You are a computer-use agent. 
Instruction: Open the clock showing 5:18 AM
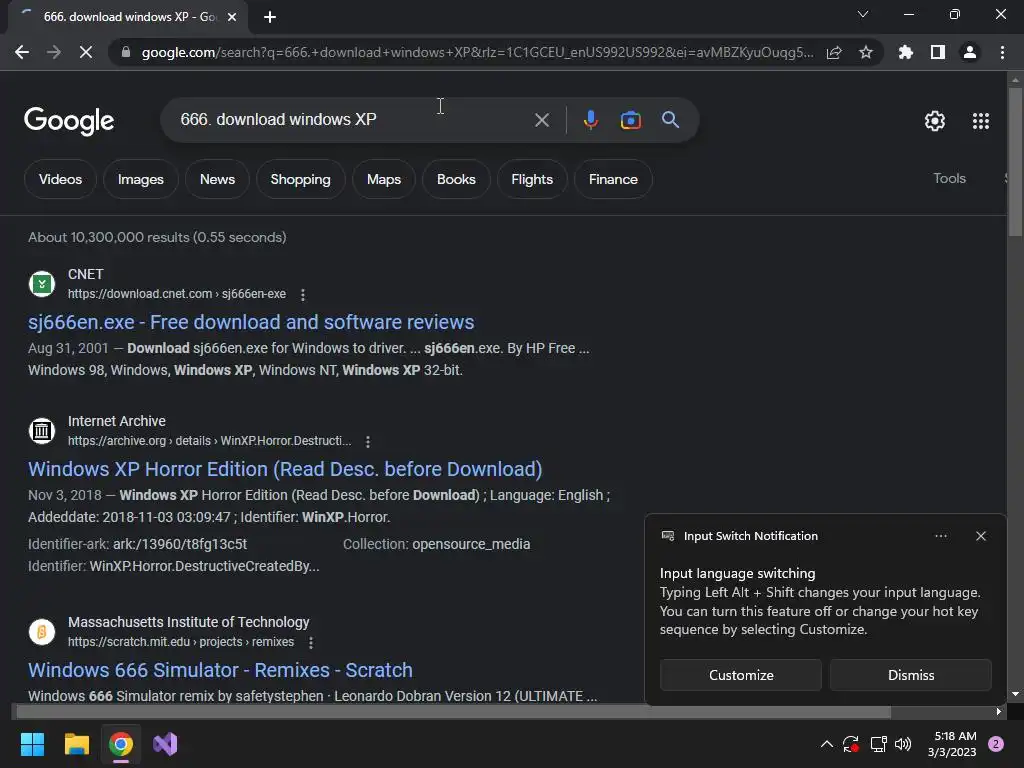[x=952, y=744]
